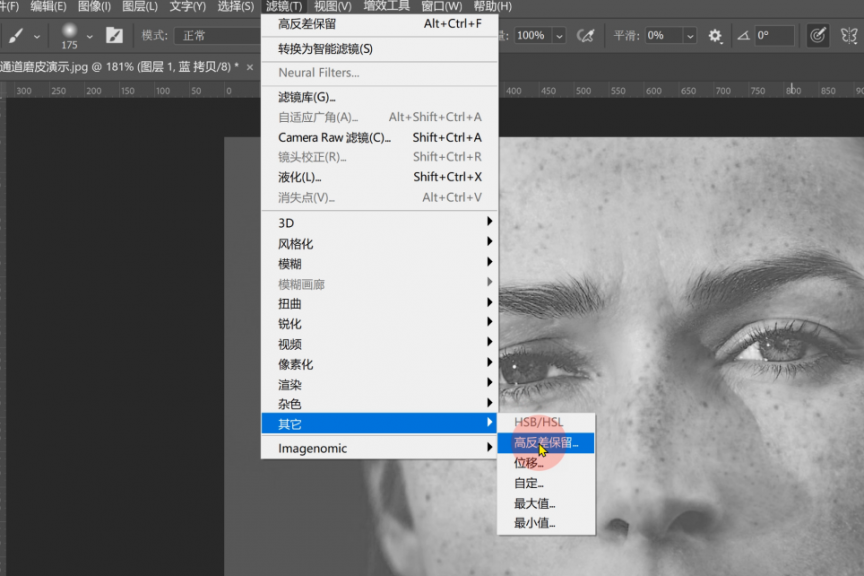Click the brush angle icon
The width and height of the screenshot is (864, 576).
pyautogui.click(x=742, y=35)
